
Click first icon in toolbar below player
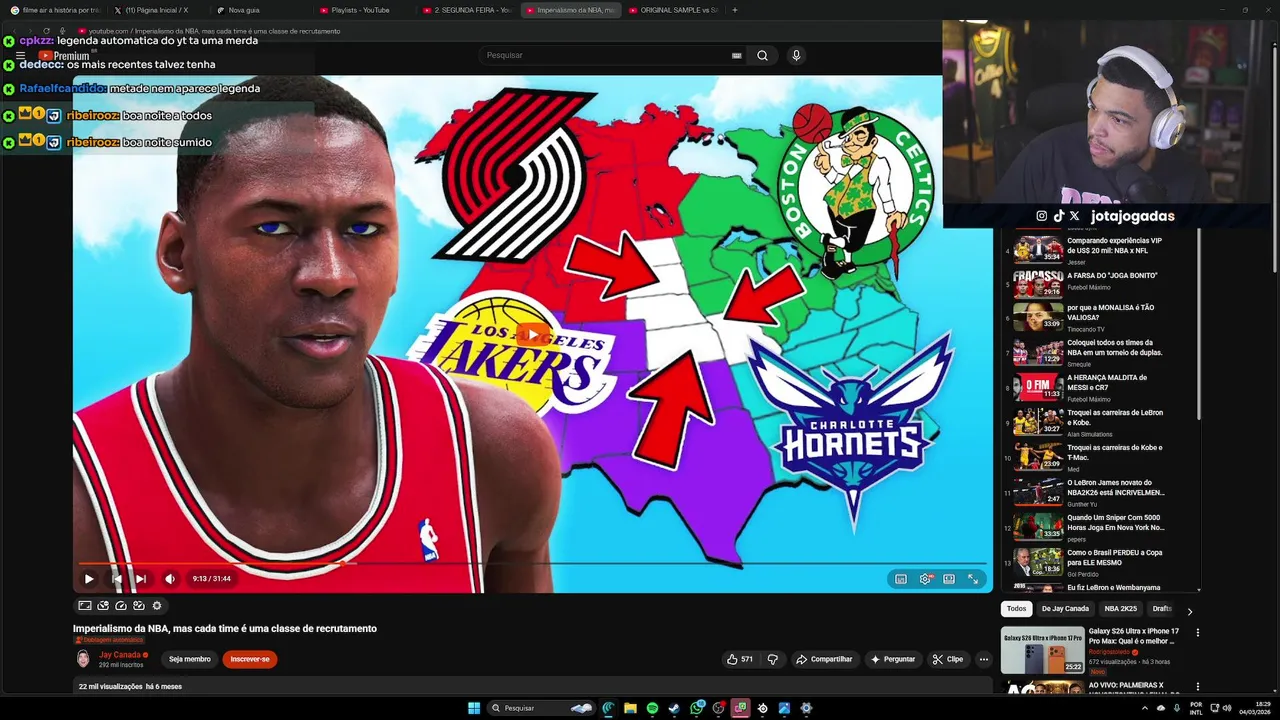pyautogui.click(x=85, y=605)
